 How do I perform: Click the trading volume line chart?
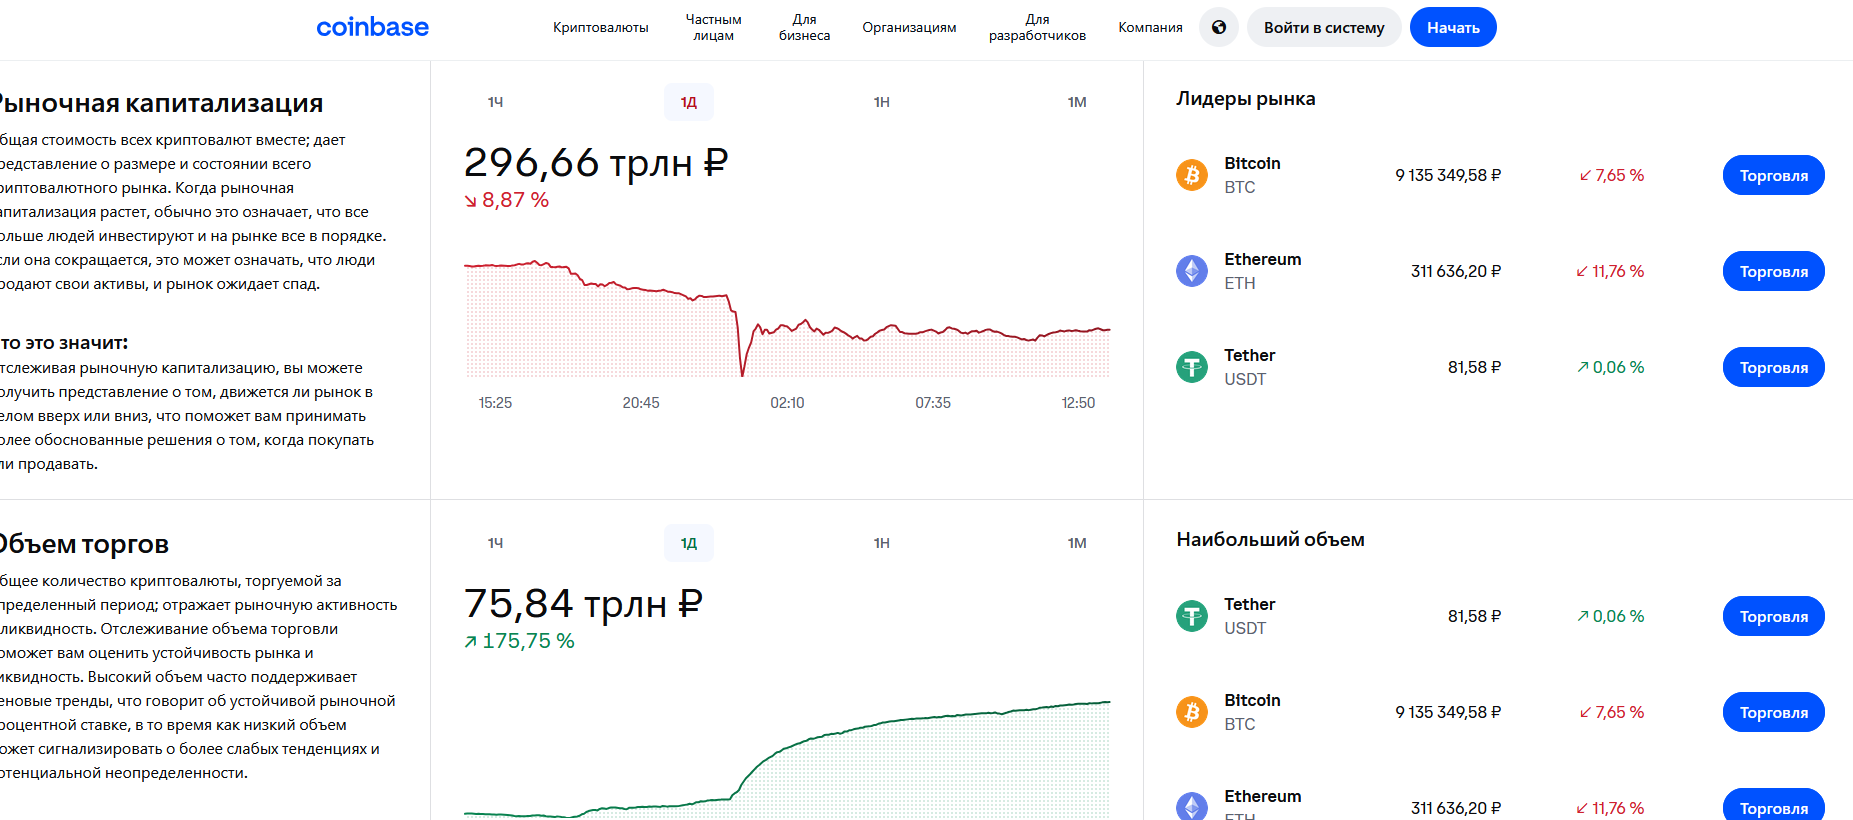click(787, 760)
